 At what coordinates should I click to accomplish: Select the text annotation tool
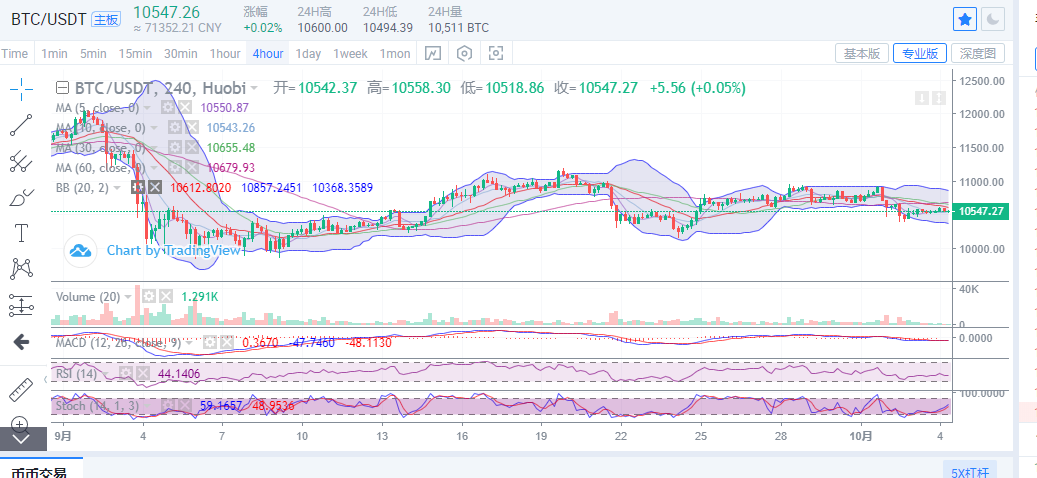point(21,233)
